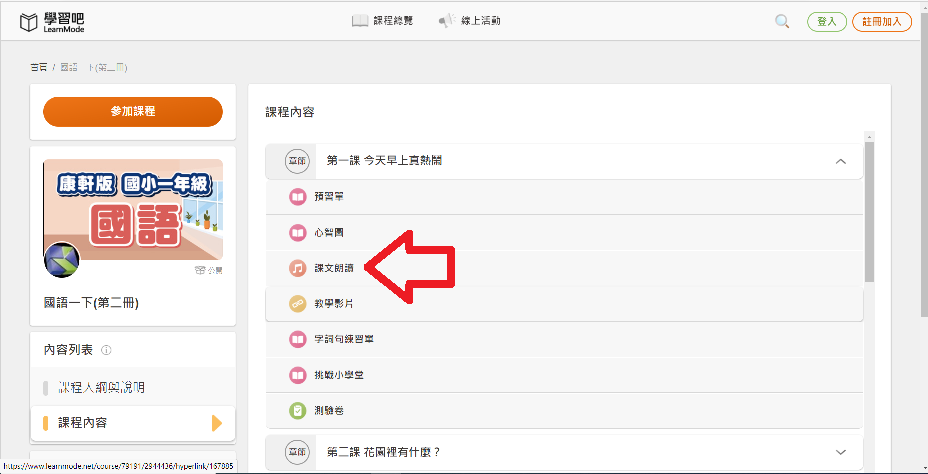This screenshot has height=474, width=928.
Task: Click the LearnMode logo icon
Action: point(29,22)
